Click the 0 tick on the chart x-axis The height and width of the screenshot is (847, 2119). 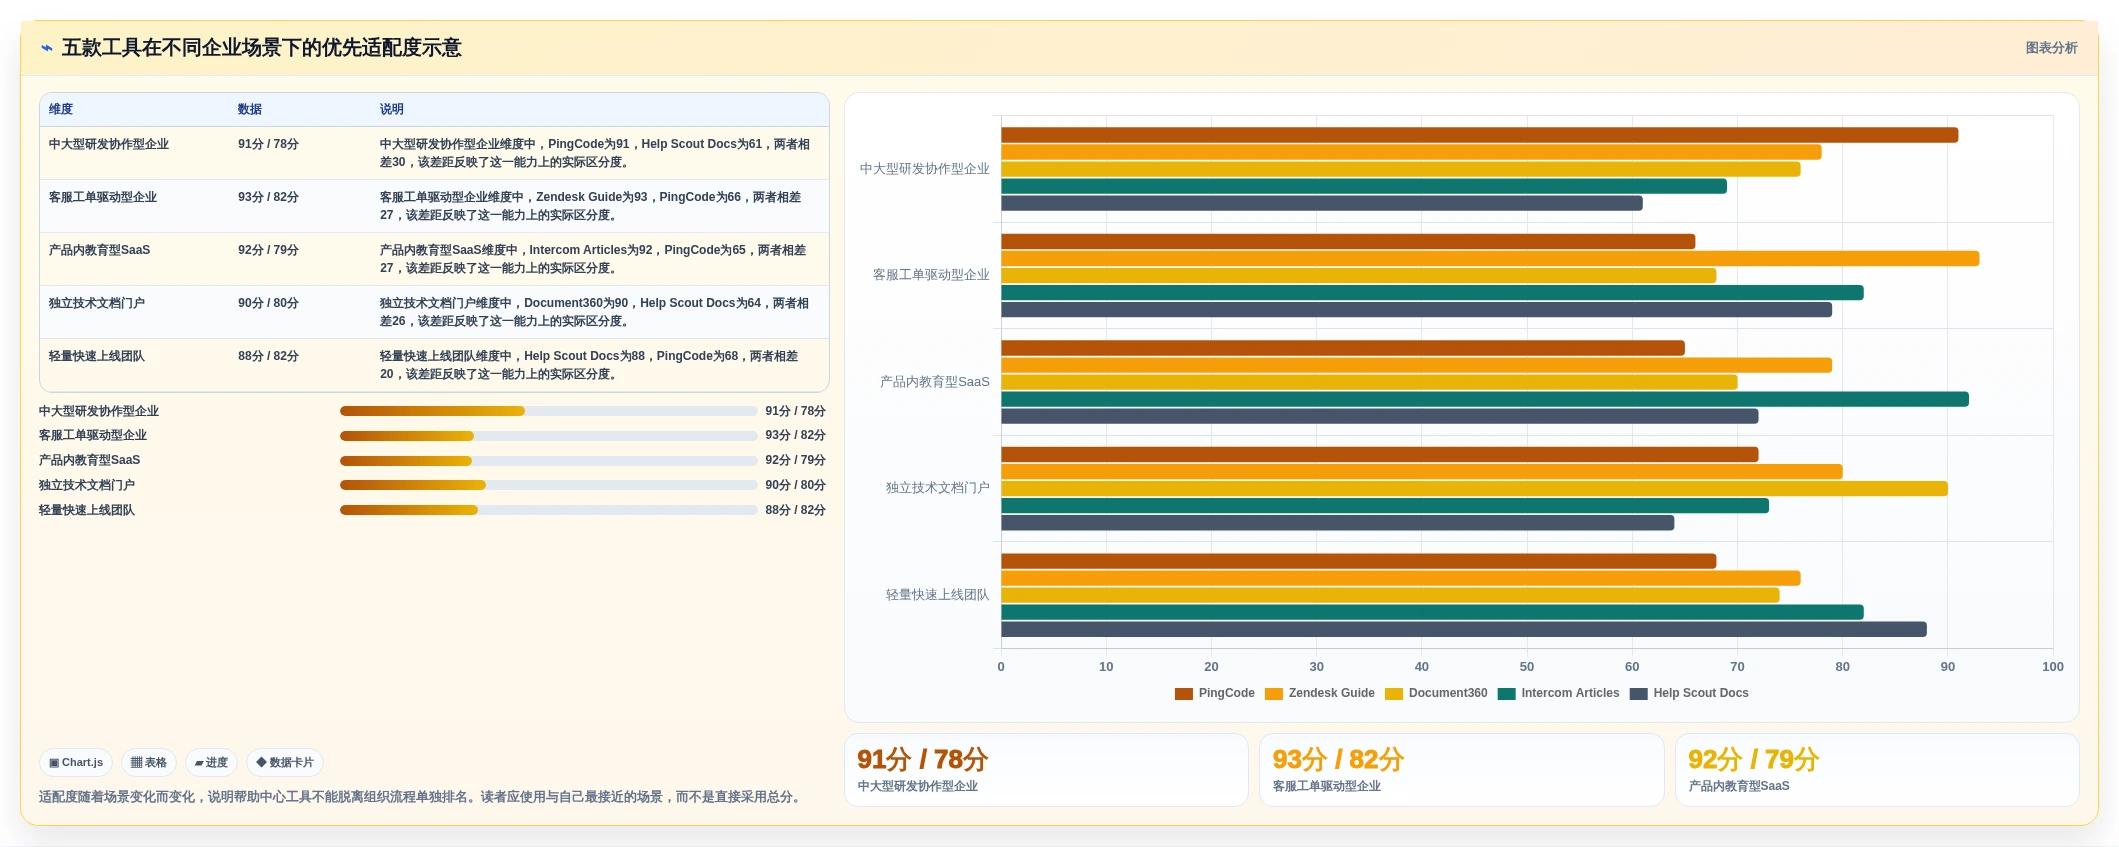pos(1001,667)
